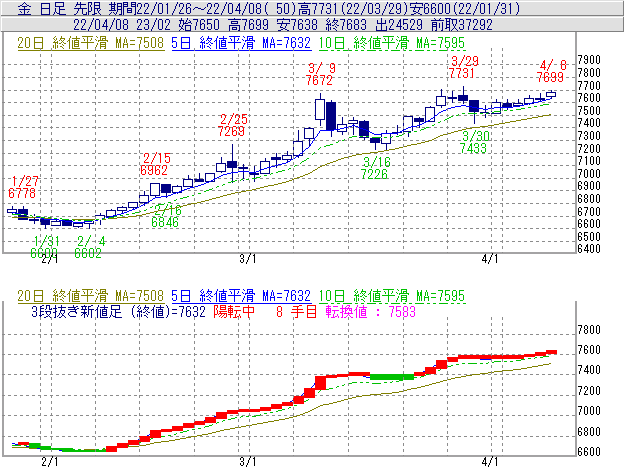Screen dimensions: 624x475
Task: Click the lower chart's 5日 終値平滑 MA=7632 legend
Action: [x=241, y=296]
